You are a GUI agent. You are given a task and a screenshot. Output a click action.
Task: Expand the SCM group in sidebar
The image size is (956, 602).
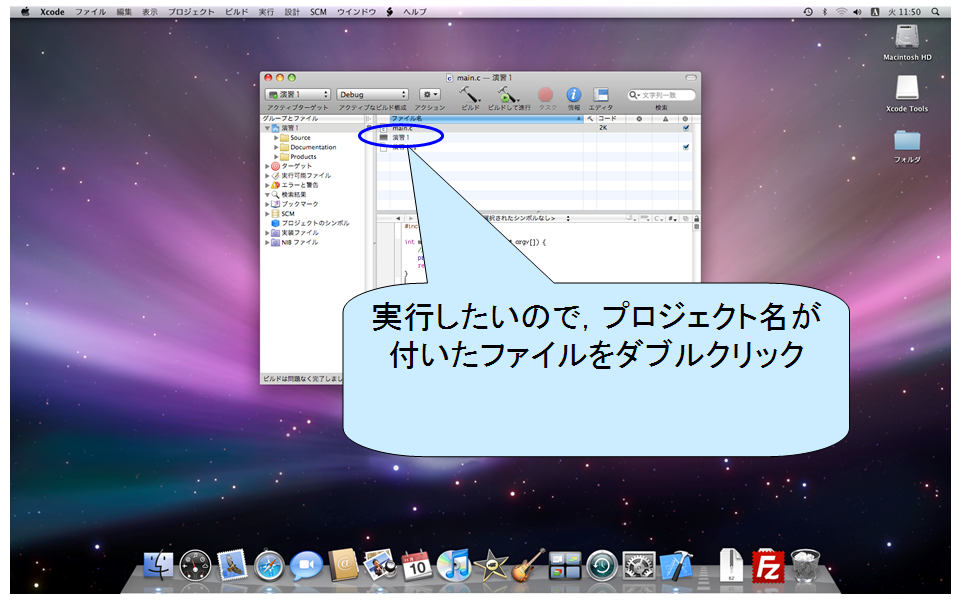pos(267,213)
